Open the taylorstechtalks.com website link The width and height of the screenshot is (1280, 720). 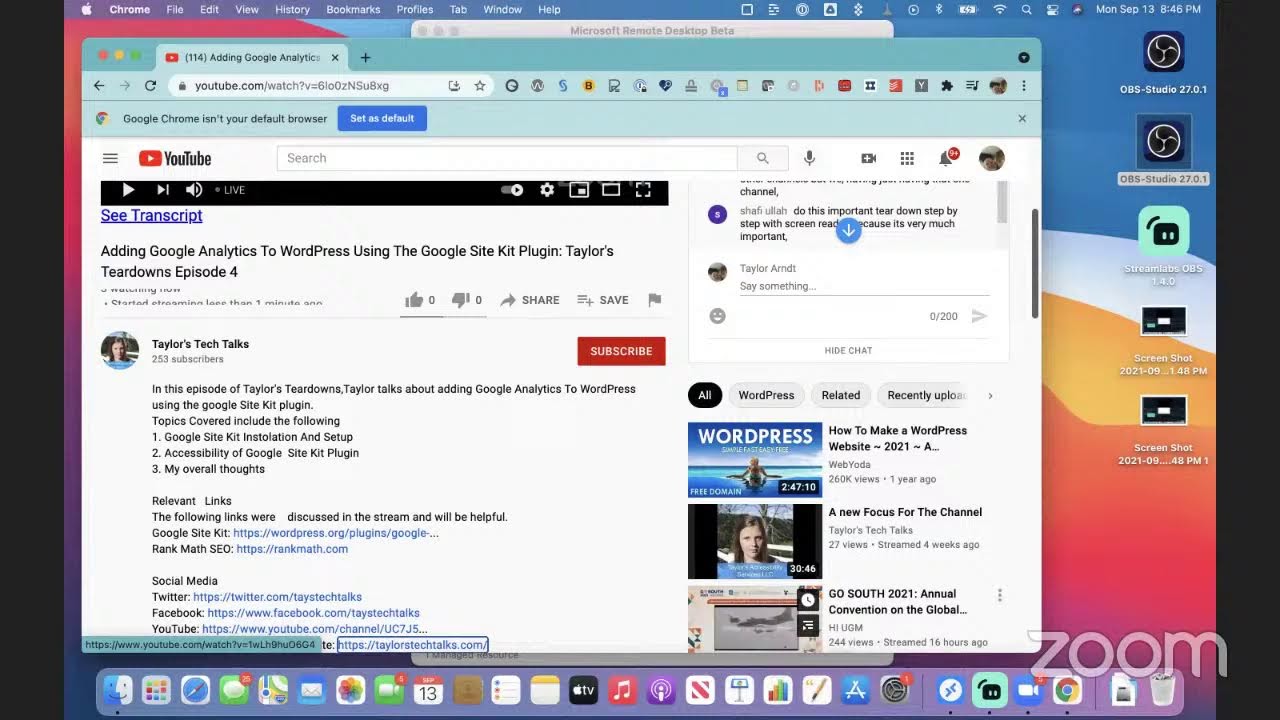pos(412,645)
